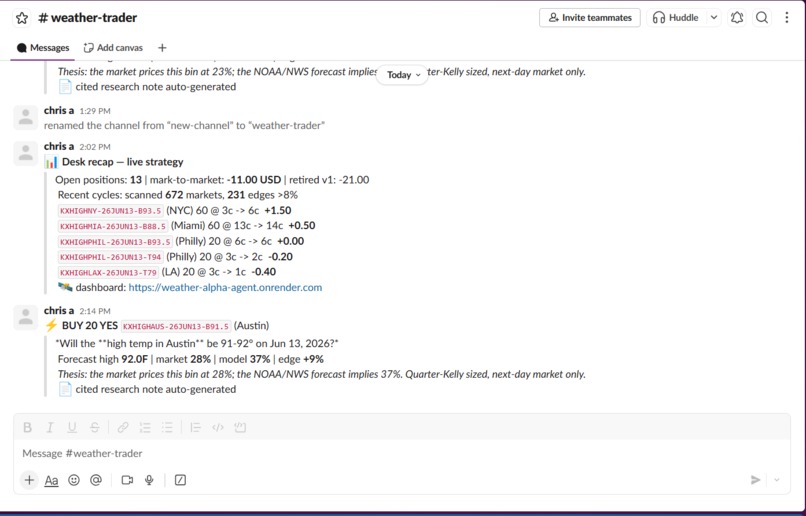Search in channel with magnifier icon
The width and height of the screenshot is (806, 516).
[762, 17]
